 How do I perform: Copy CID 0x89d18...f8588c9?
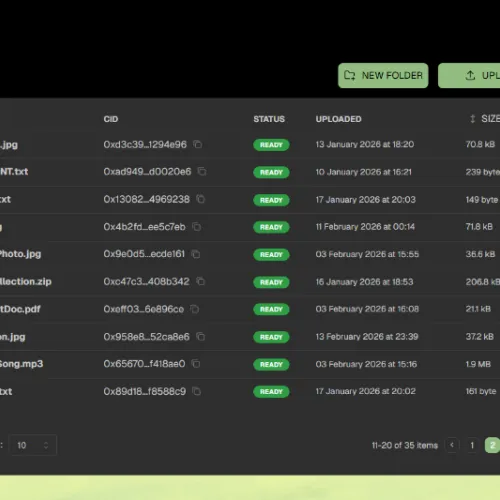click(x=197, y=391)
